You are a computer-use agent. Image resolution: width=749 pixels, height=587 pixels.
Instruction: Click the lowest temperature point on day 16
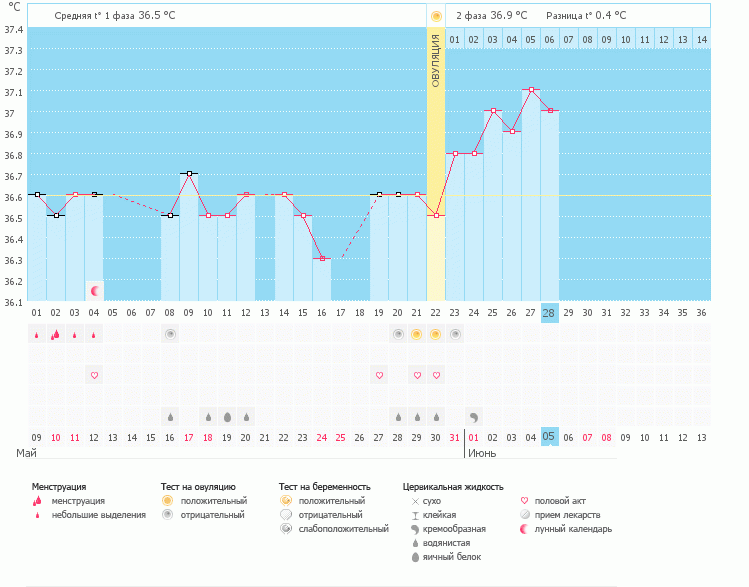coord(322,258)
